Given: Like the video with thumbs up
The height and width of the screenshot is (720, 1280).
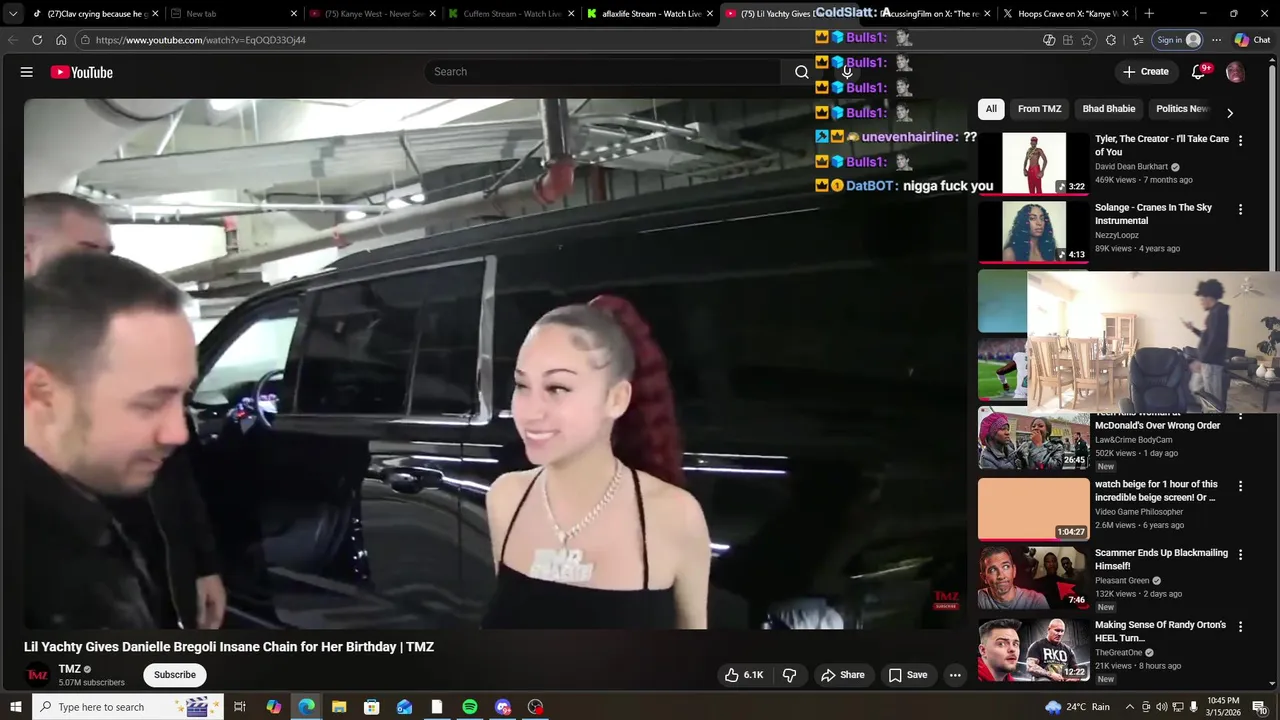Looking at the screenshot, I should [744, 675].
